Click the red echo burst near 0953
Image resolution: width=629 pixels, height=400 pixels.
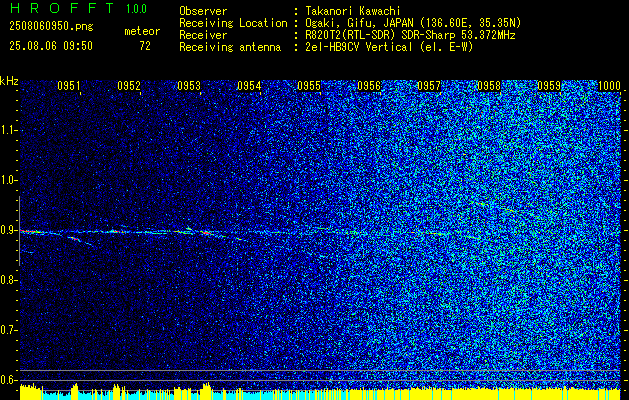[x=206, y=232]
